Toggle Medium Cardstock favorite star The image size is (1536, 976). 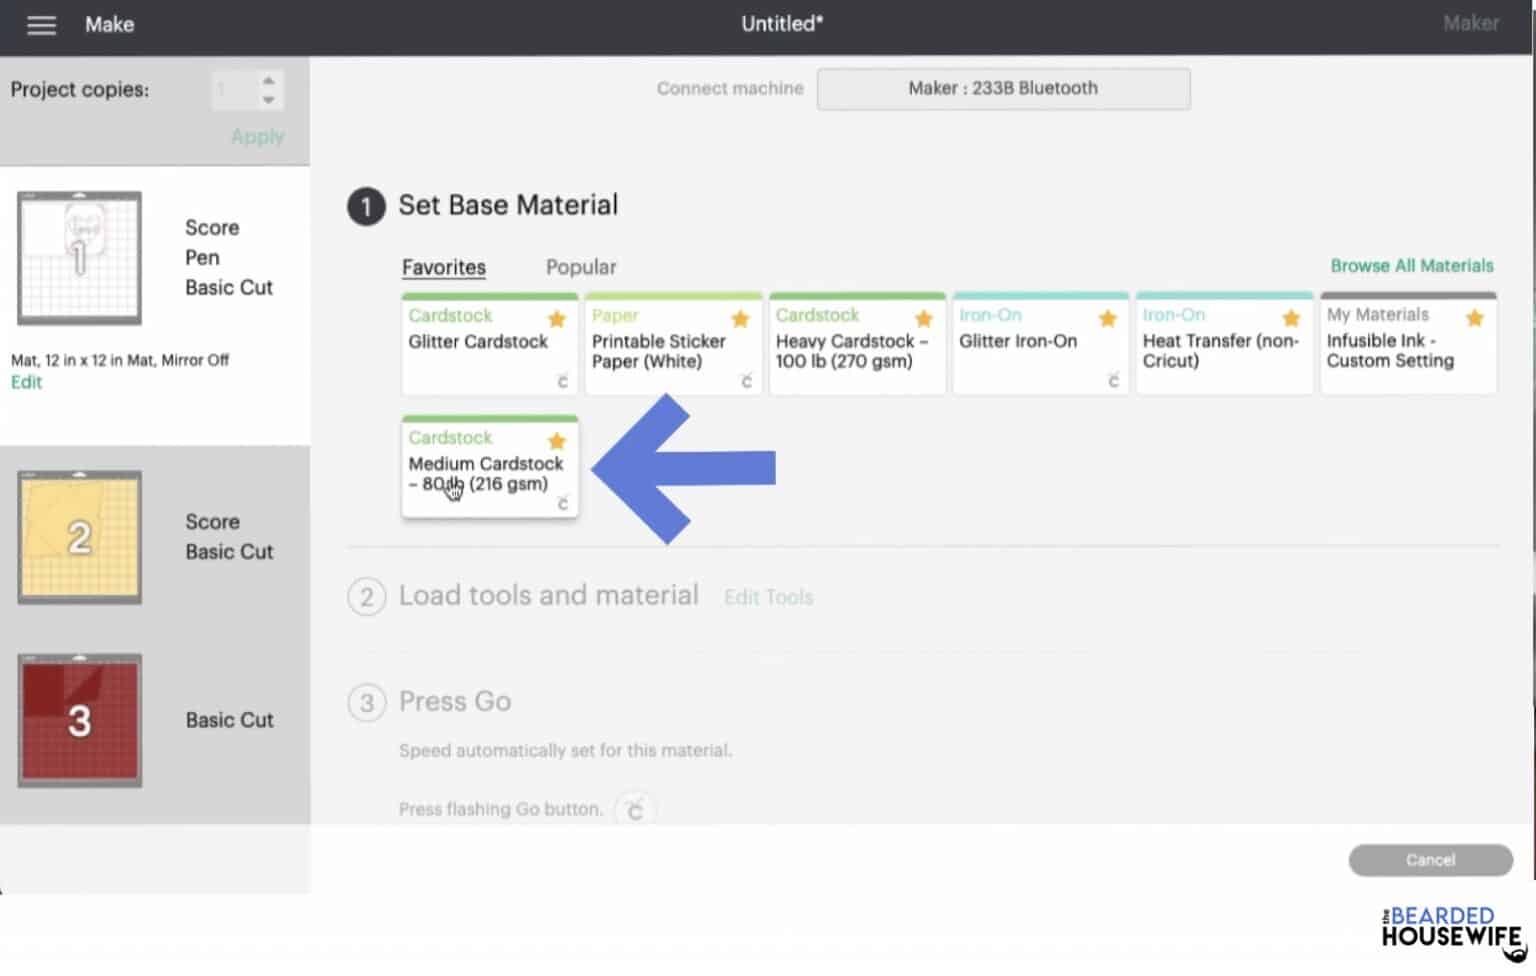pyautogui.click(x=557, y=441)
